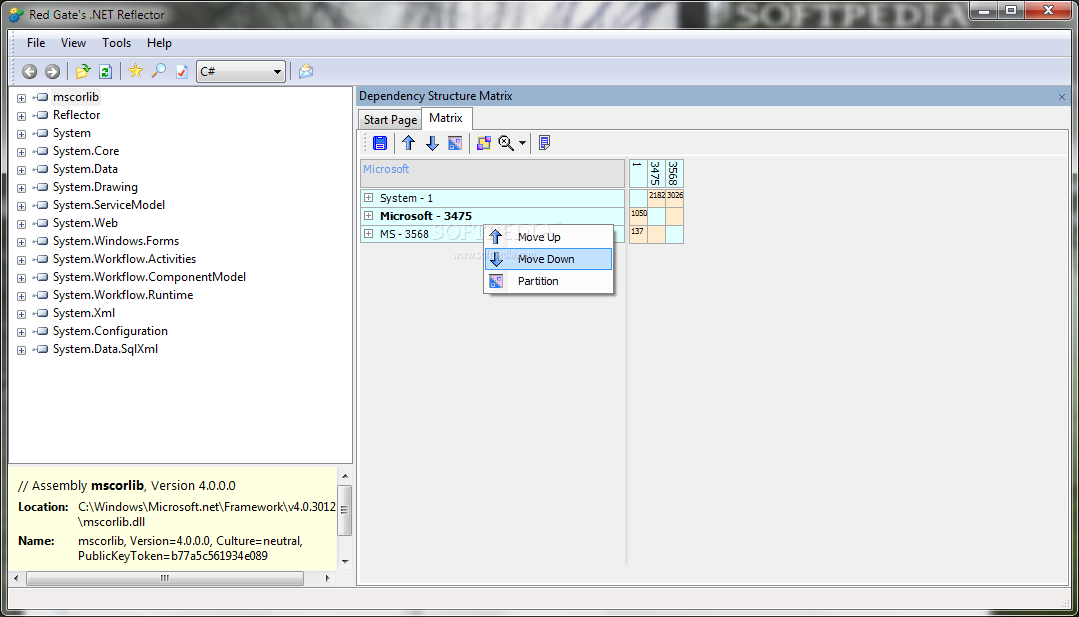Choose Move Down from context menu
The height and width of the screenshot is (617, 1079).
point(548,259)
